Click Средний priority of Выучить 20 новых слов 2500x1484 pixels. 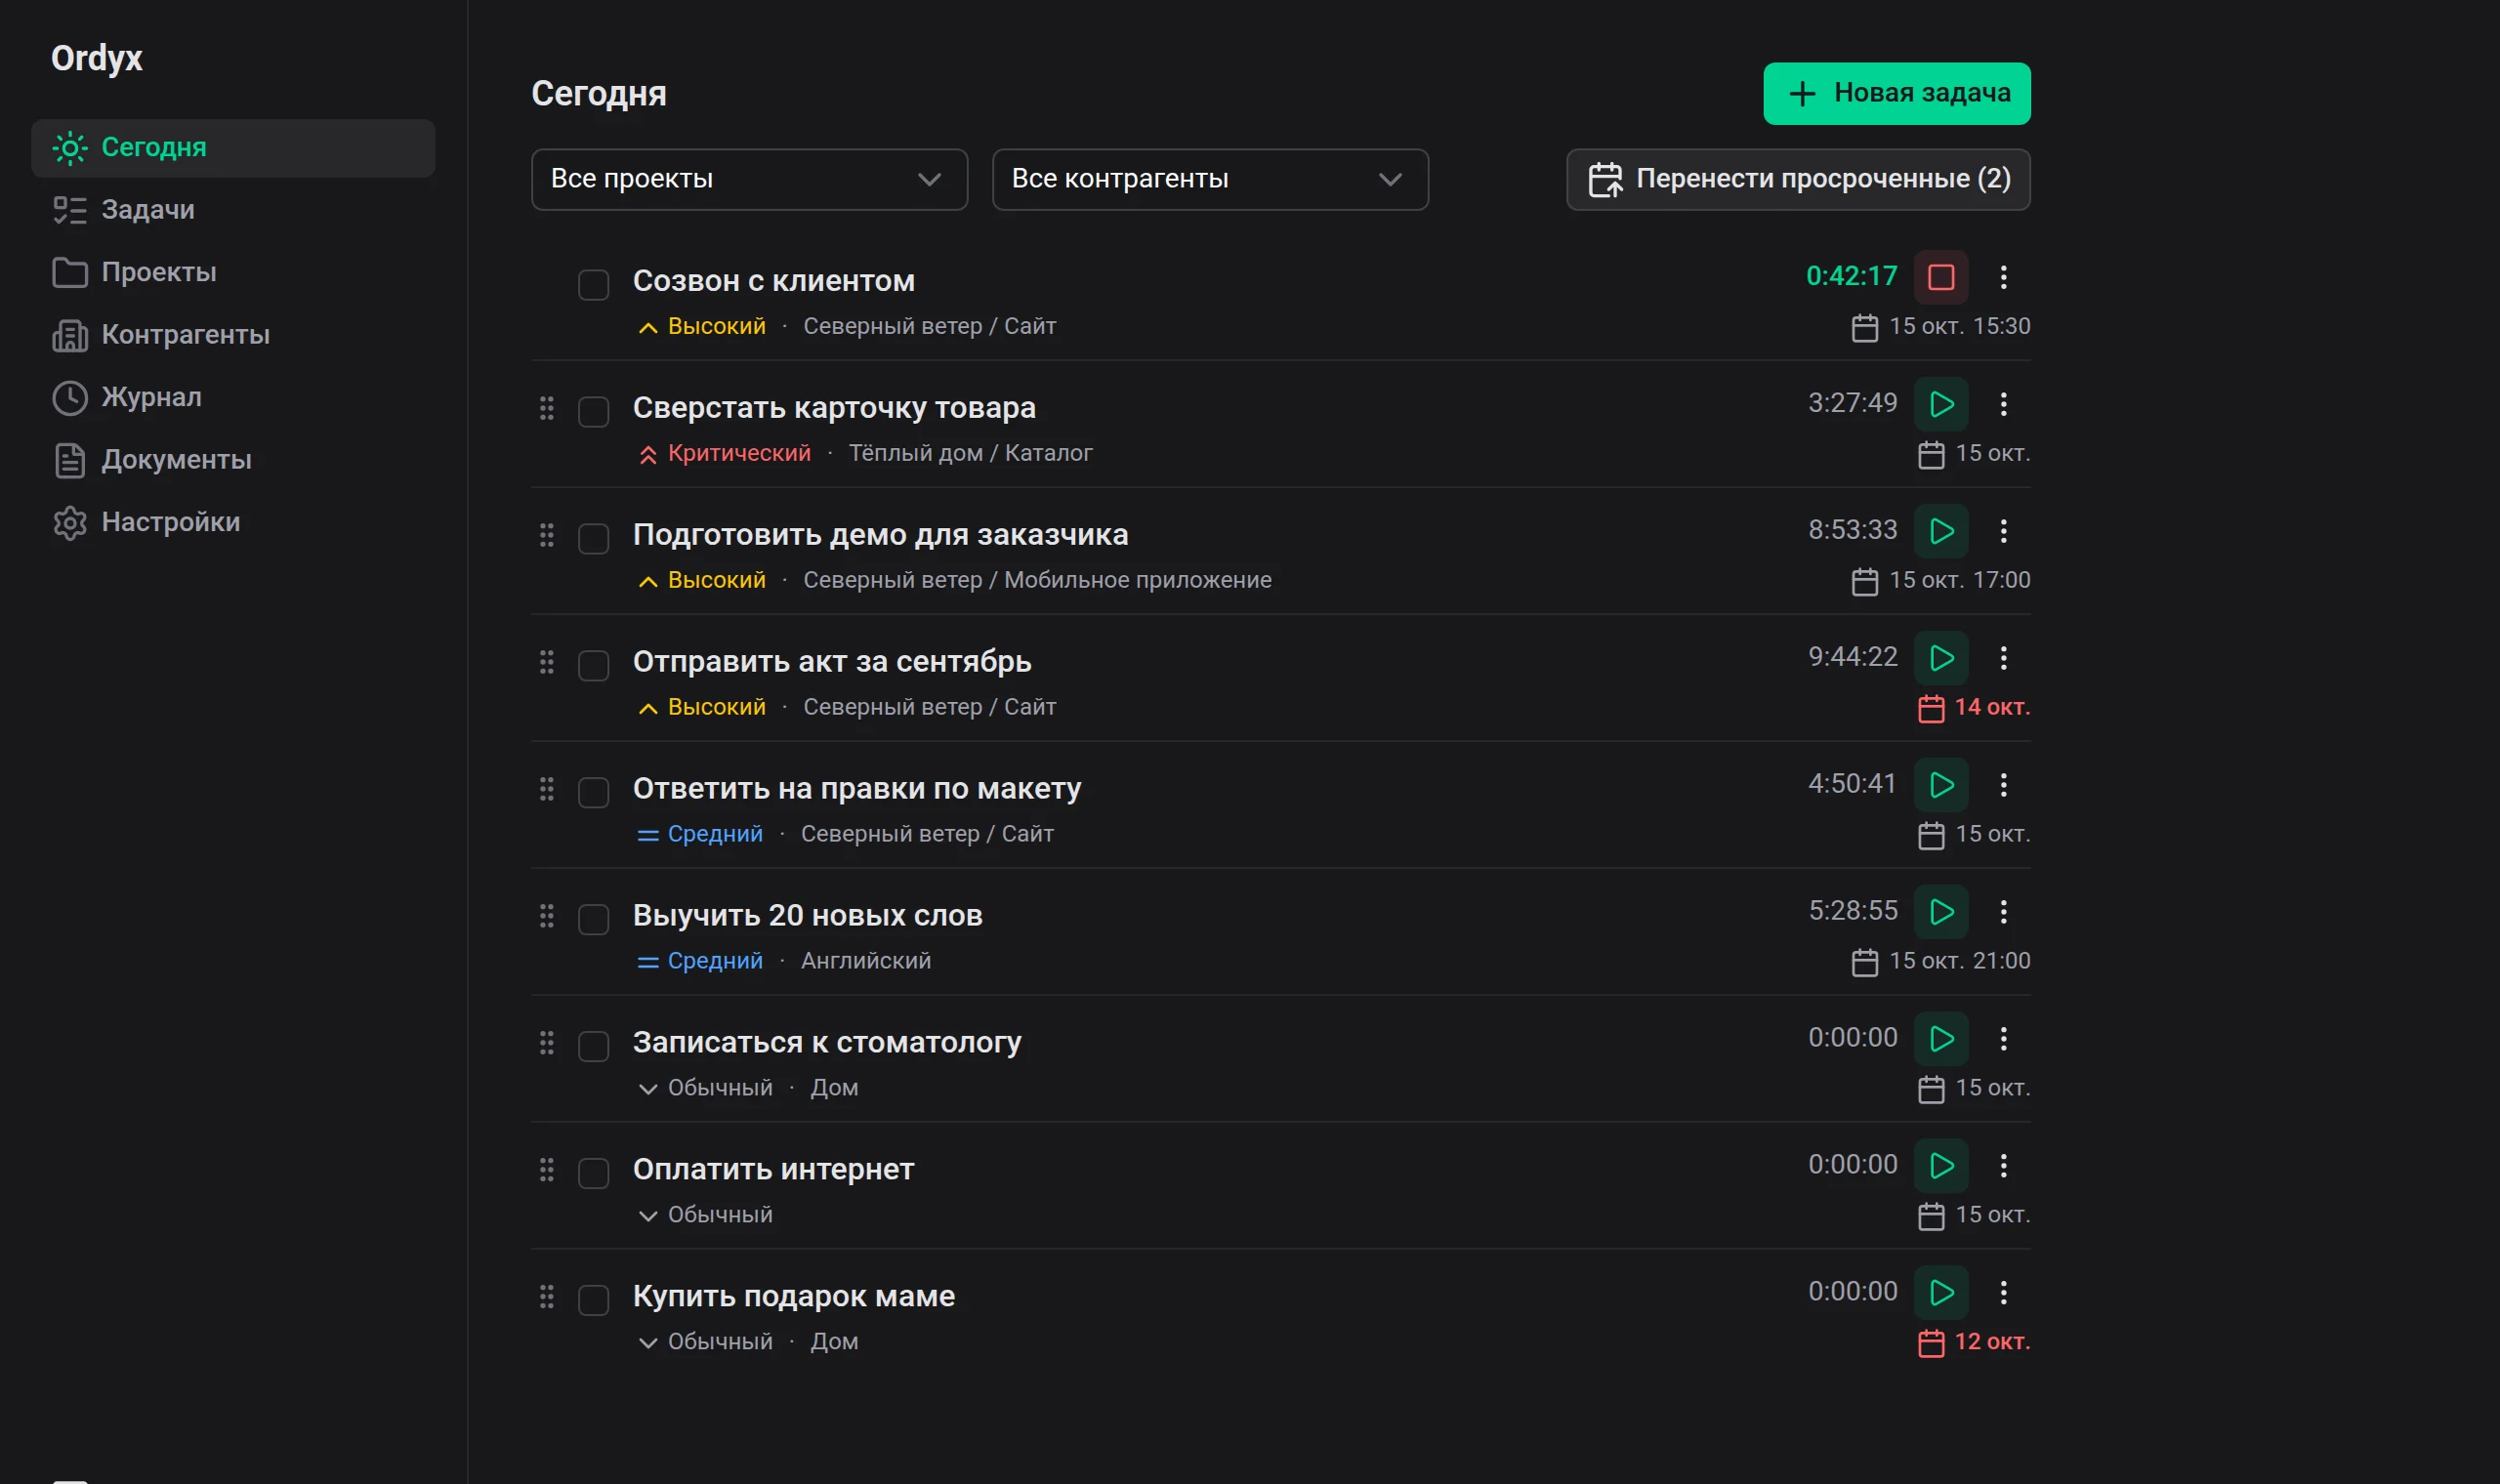pos(700,961)
